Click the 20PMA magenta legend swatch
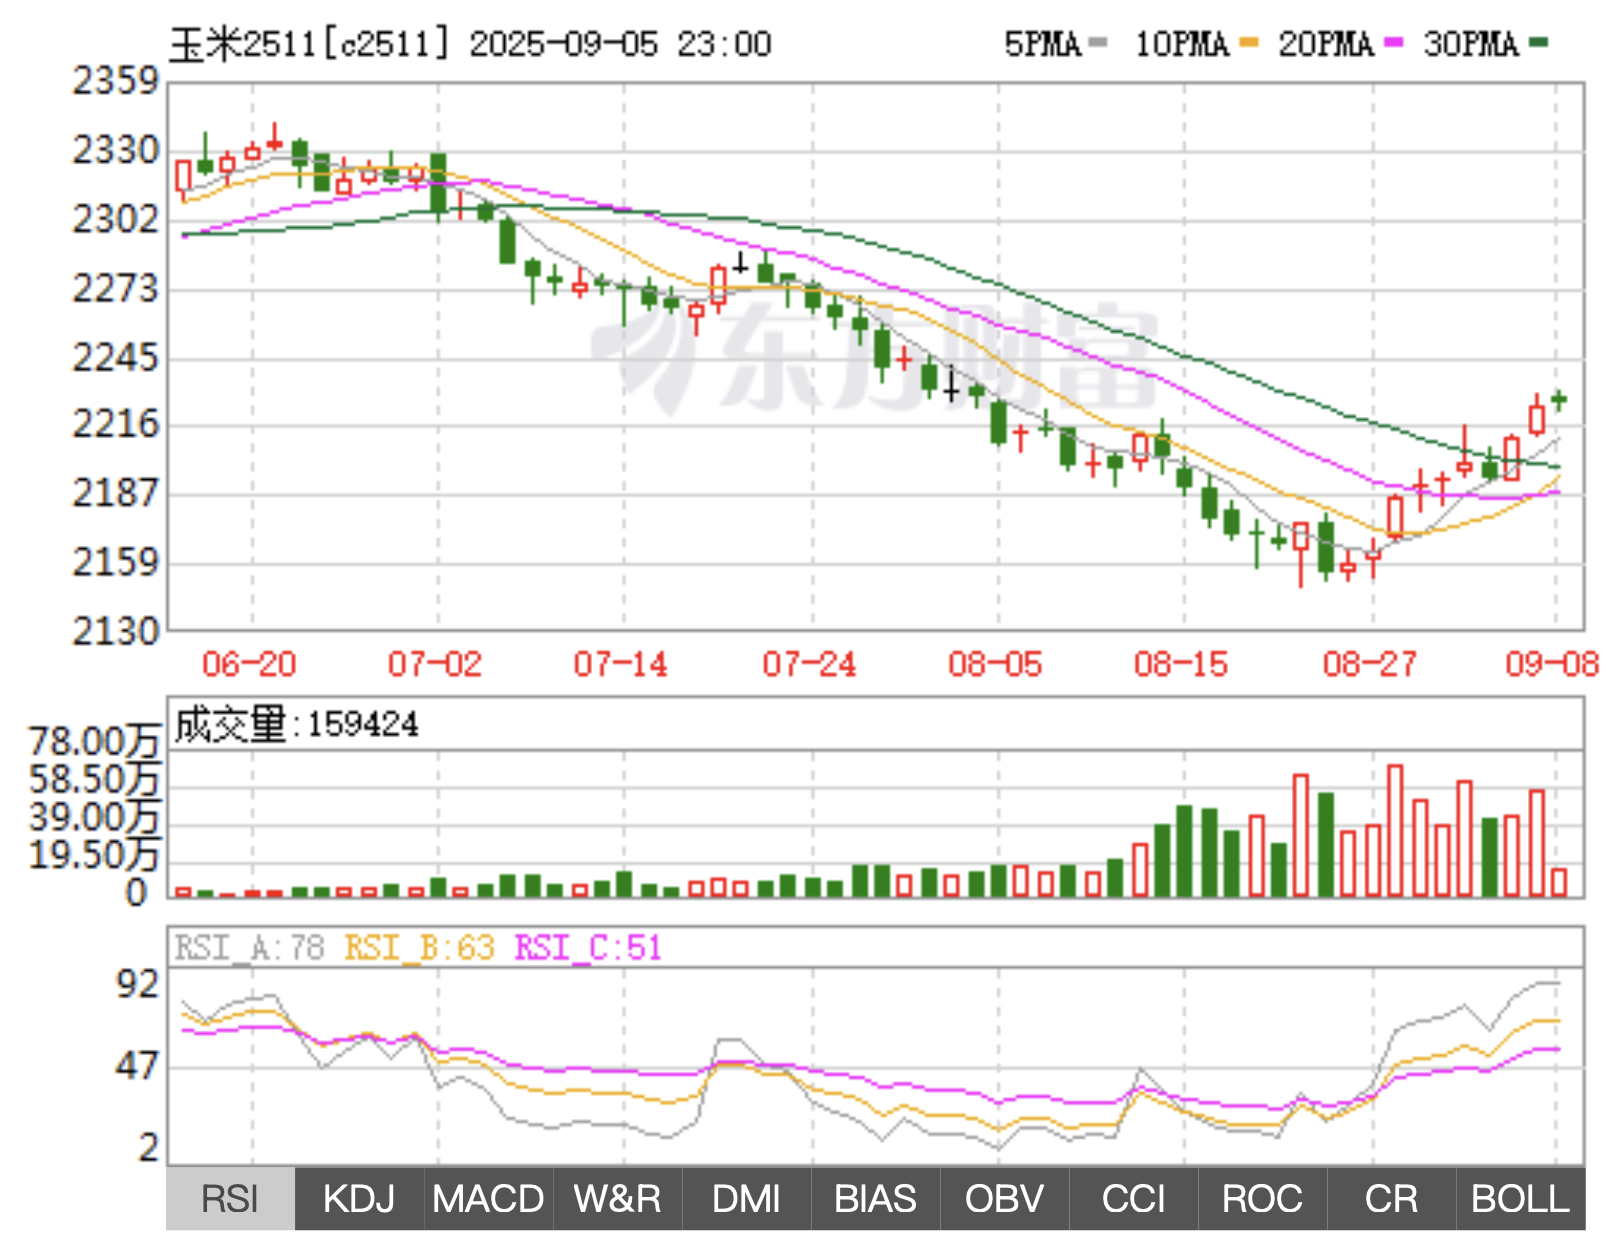The width and height of the screenshot is (1622, 1260). [x=1393, y=43]
